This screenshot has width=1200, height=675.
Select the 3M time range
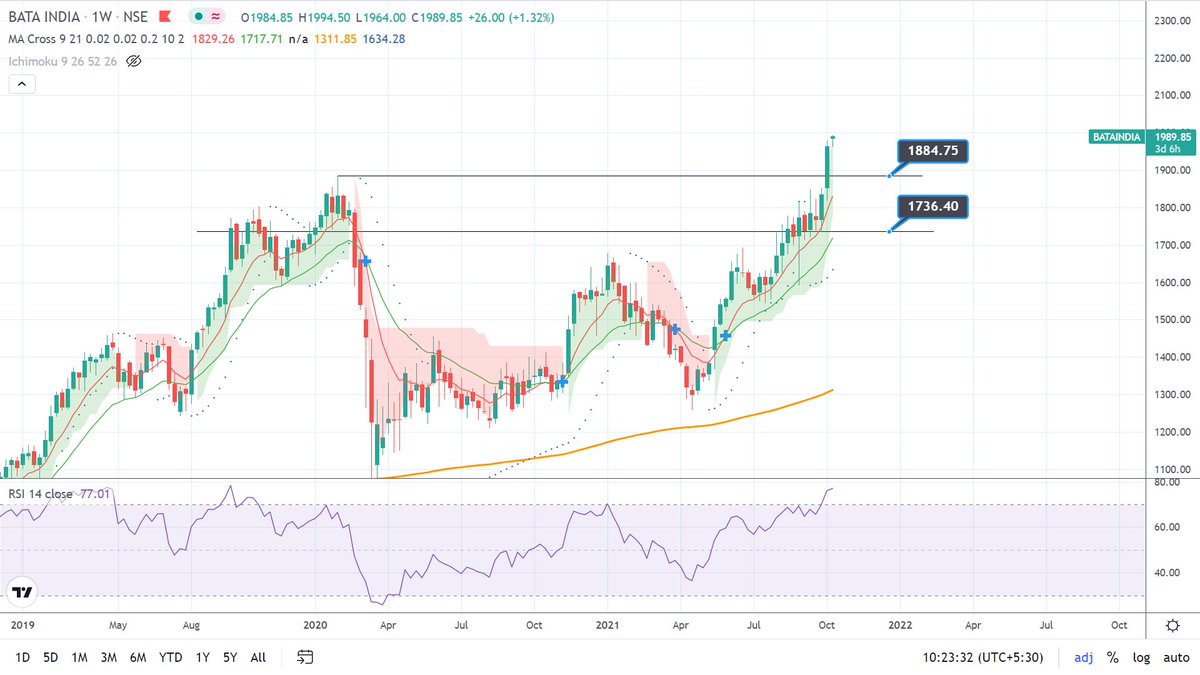(x=110, y=657)
